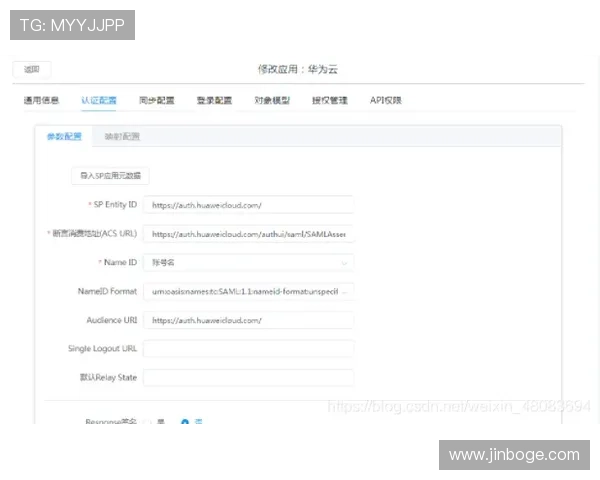Switch to the 授权管理 tab
Screen dimensions: 600x480
click(330, 100)
